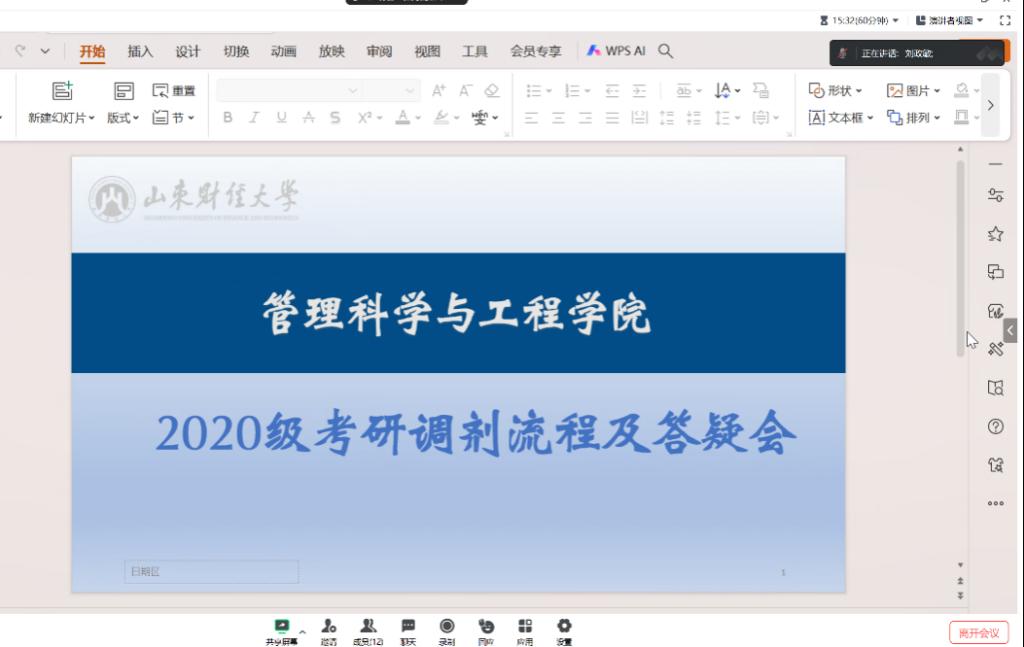Switch to the Insert tab
The image size is (1024, 647).
click(140, 51)
